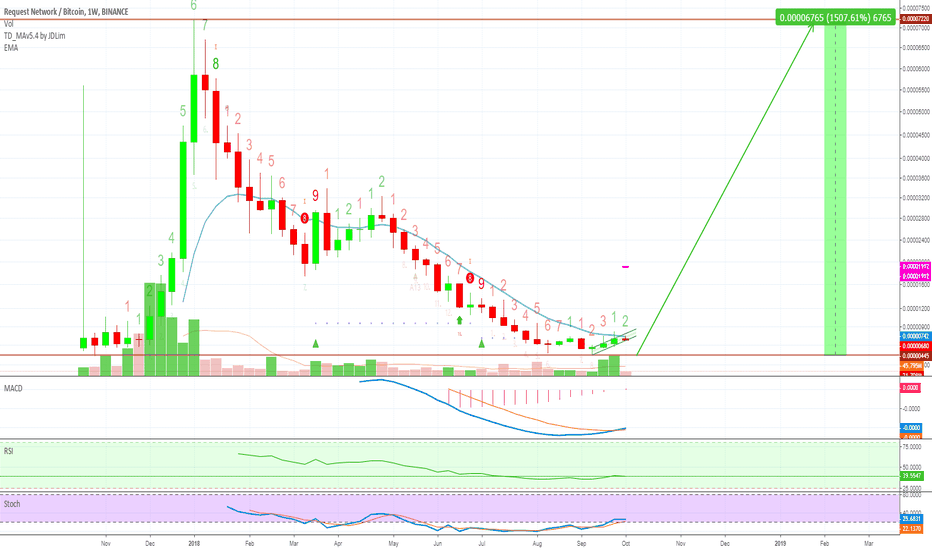Click the green 39.5547 RSI value label
The image size is (932, 550).
912,476
